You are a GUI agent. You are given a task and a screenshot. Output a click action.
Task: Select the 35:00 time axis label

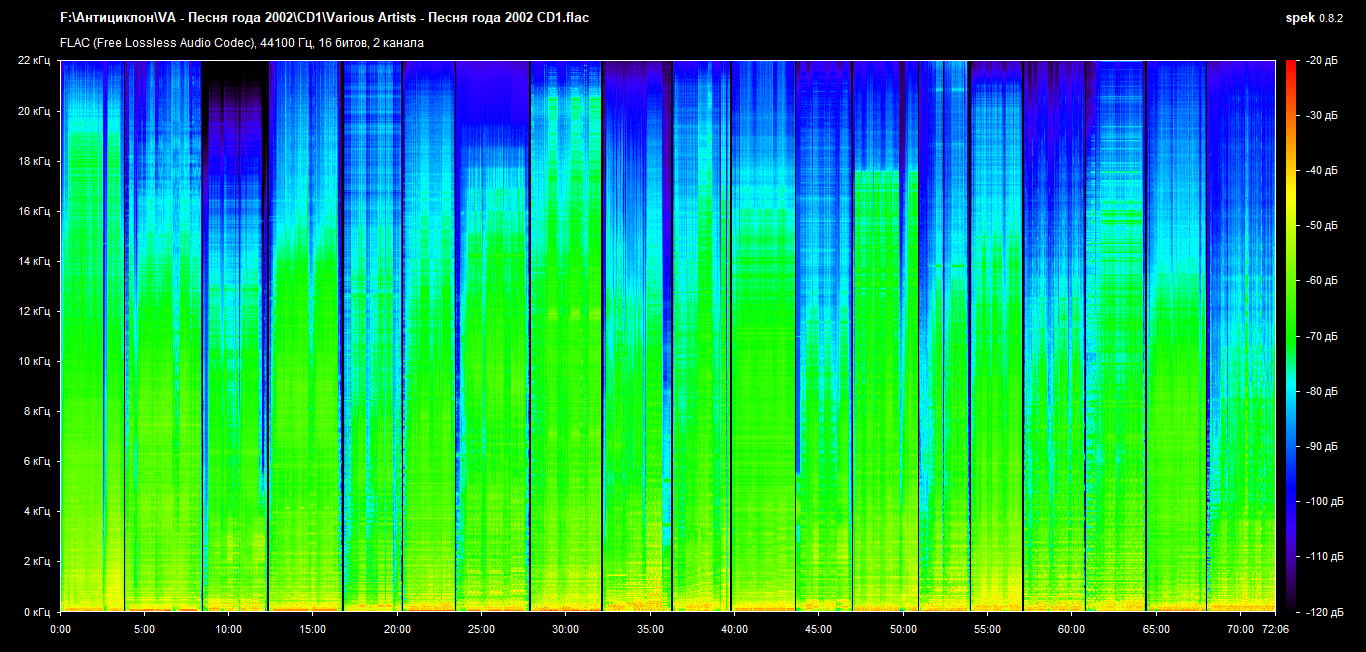coord(649,630)
